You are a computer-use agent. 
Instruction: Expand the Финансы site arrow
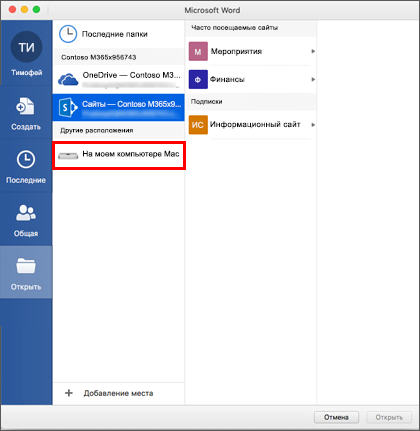point(313,79)
